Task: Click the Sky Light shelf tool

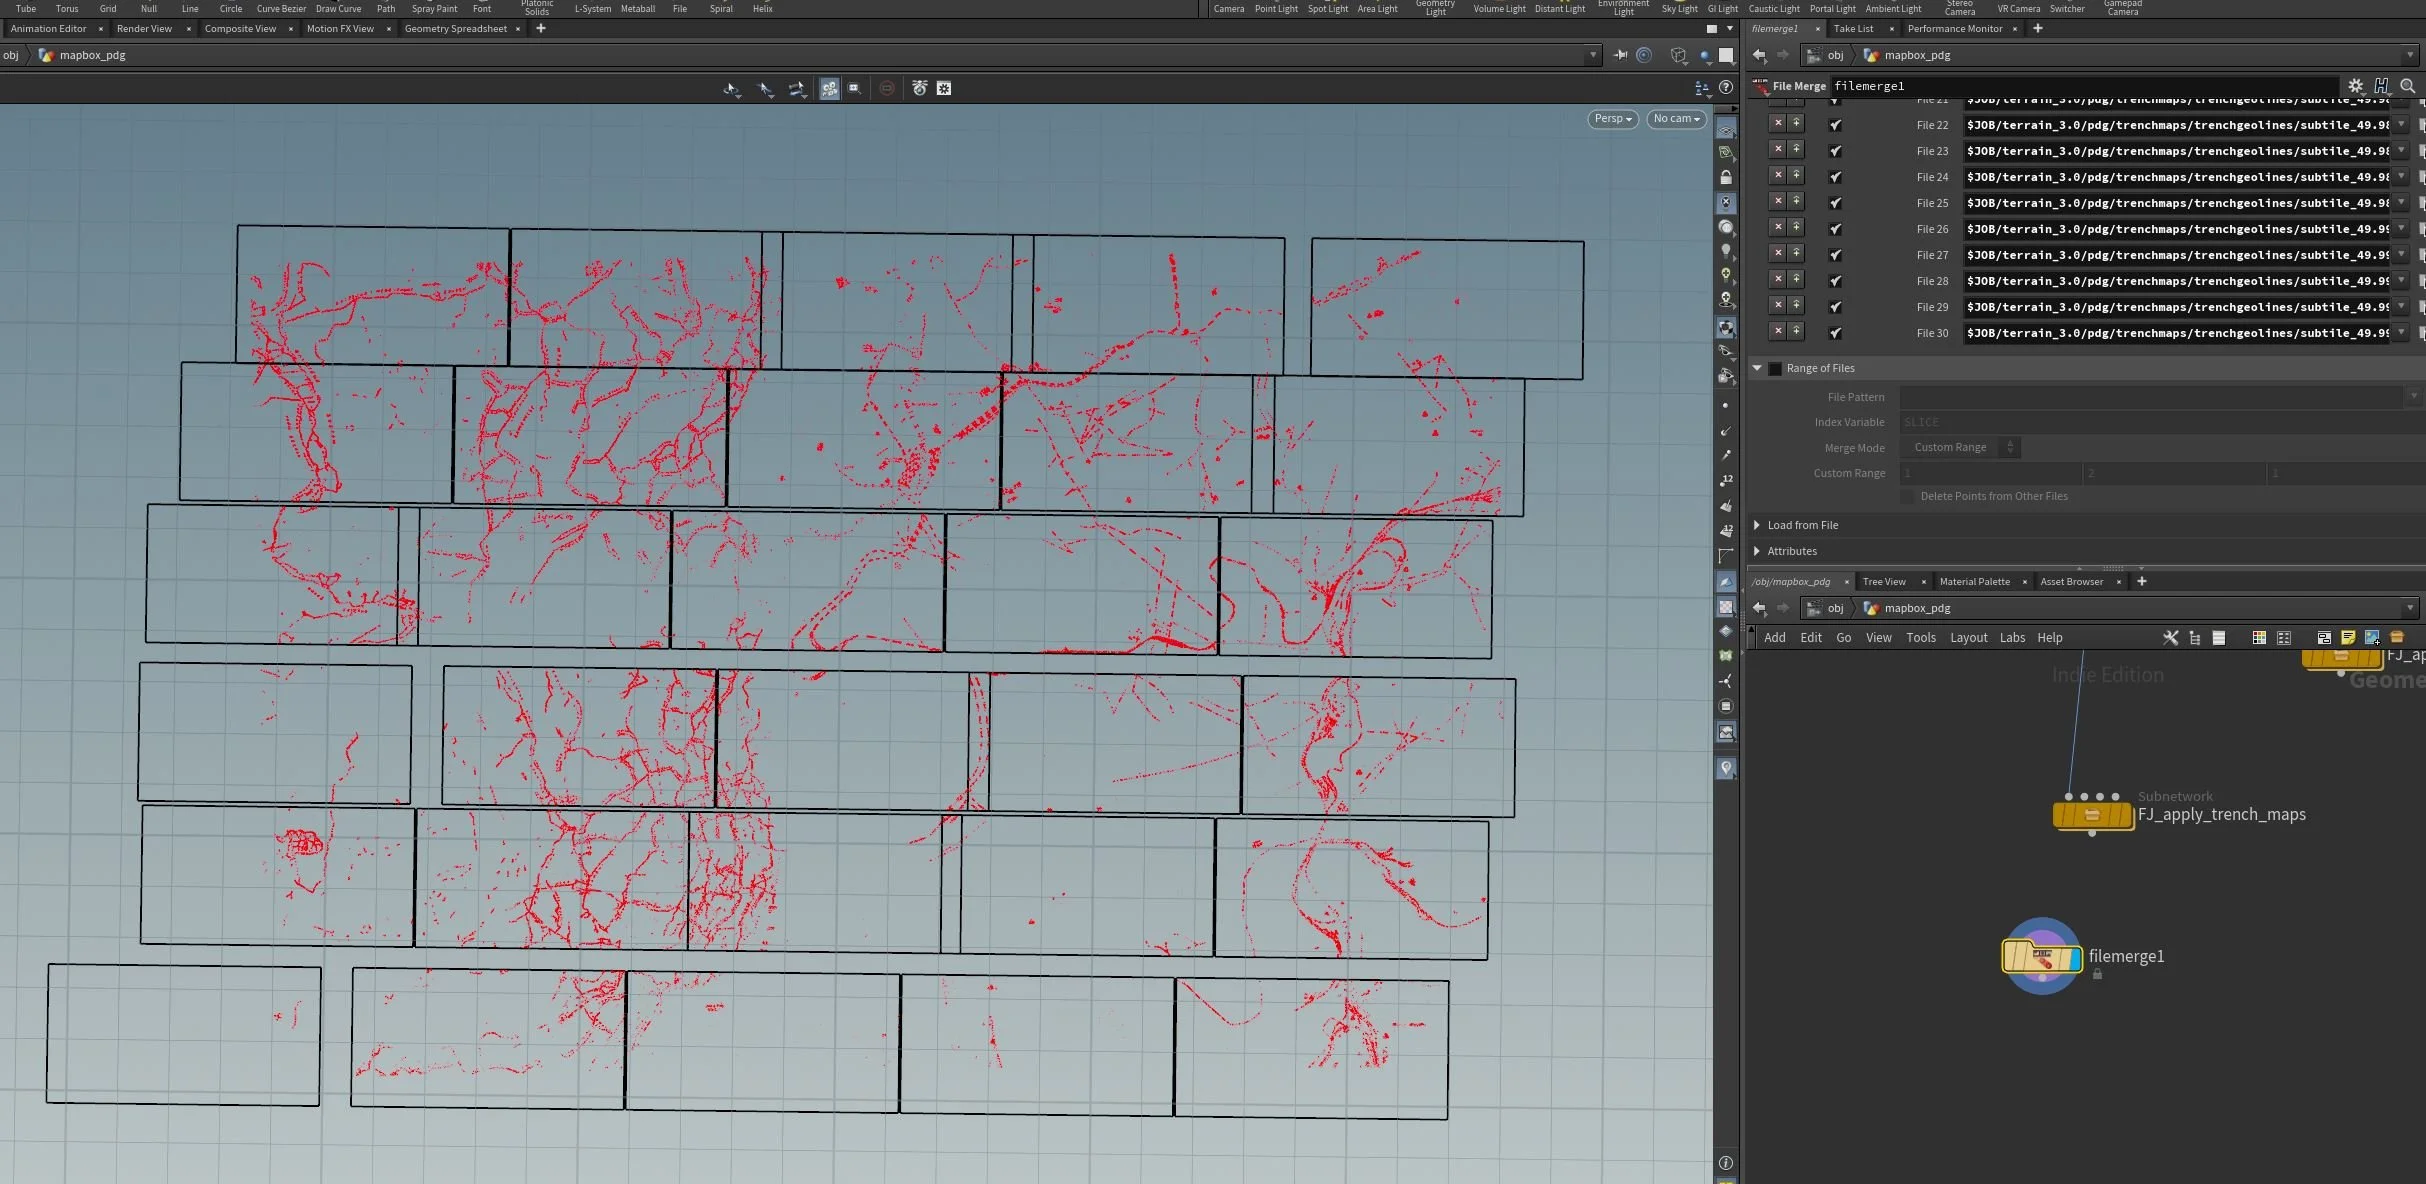Action: click(x=1679, y=8)
